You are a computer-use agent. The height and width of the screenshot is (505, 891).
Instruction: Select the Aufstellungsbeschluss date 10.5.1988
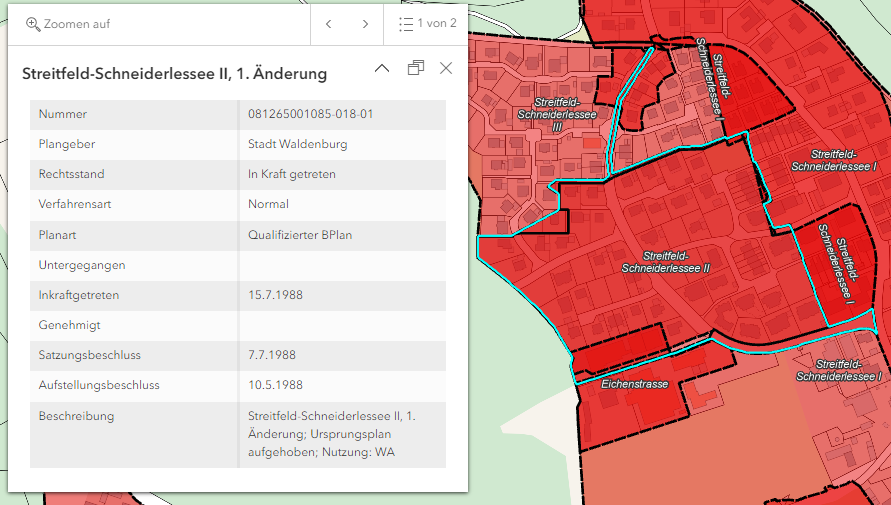pyautogui.click(x=275, y=385)
